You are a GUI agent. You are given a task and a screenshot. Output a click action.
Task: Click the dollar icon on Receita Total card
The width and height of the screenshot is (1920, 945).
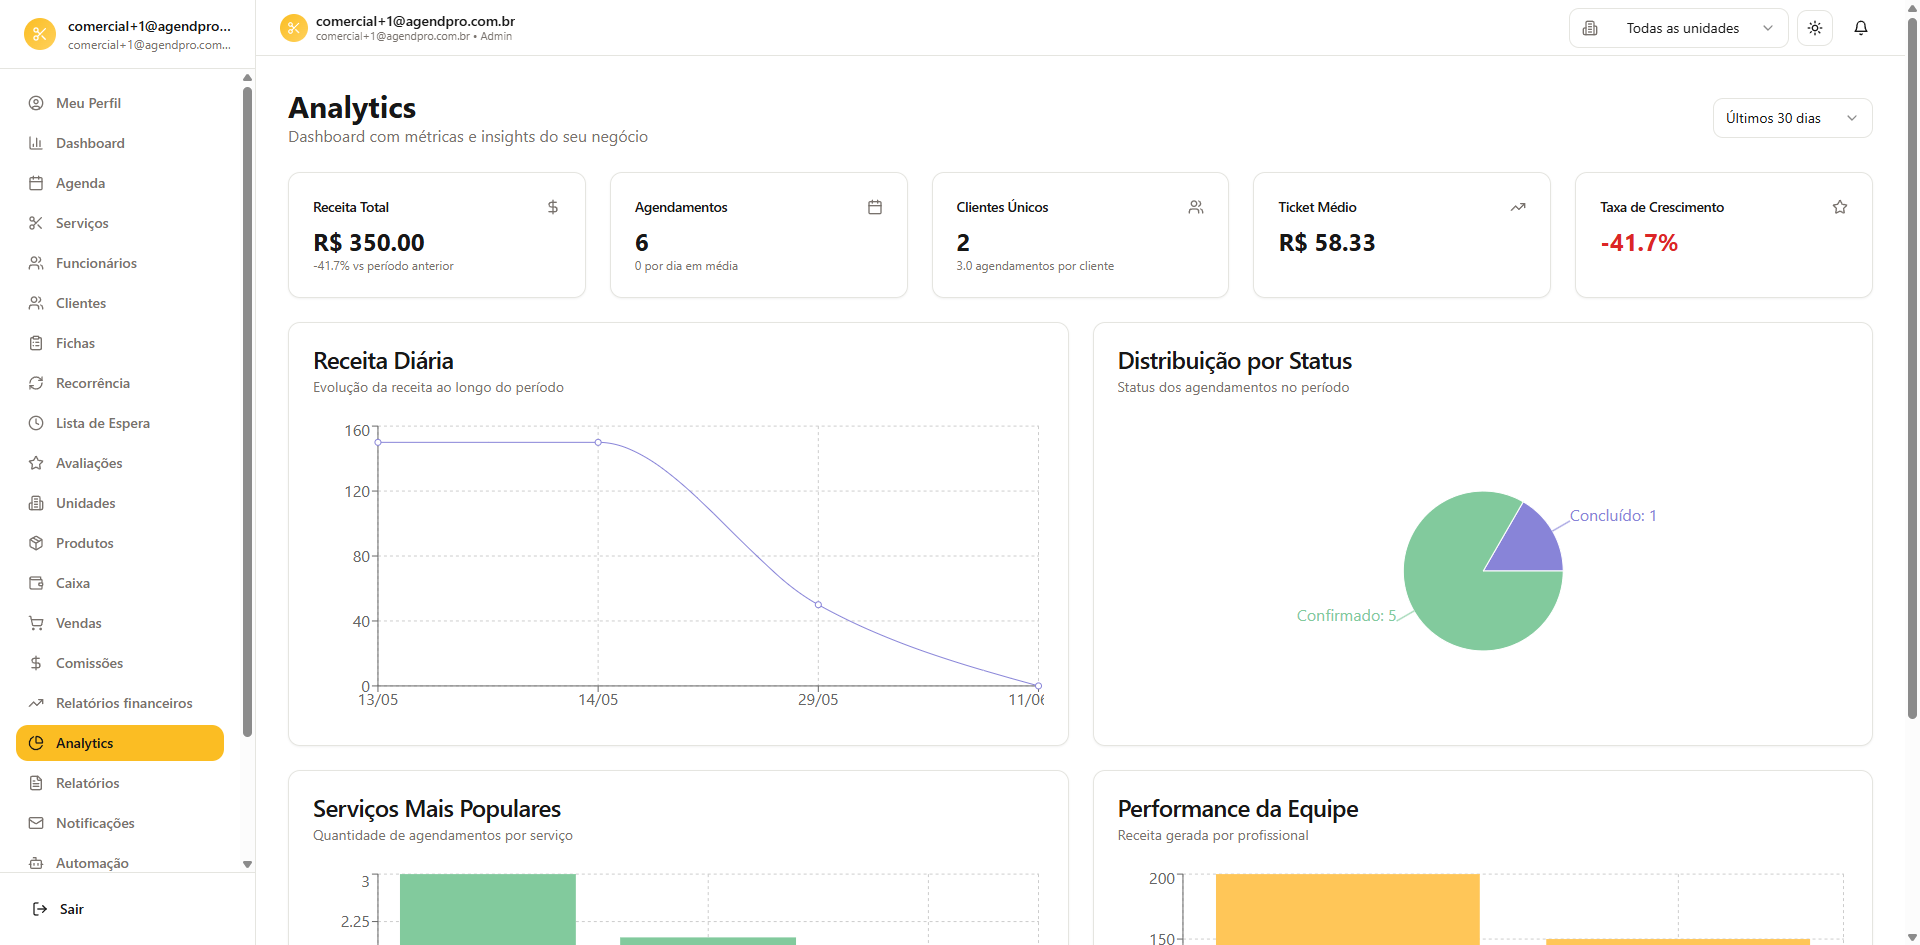pyautogui.click(x=553, y=207)
